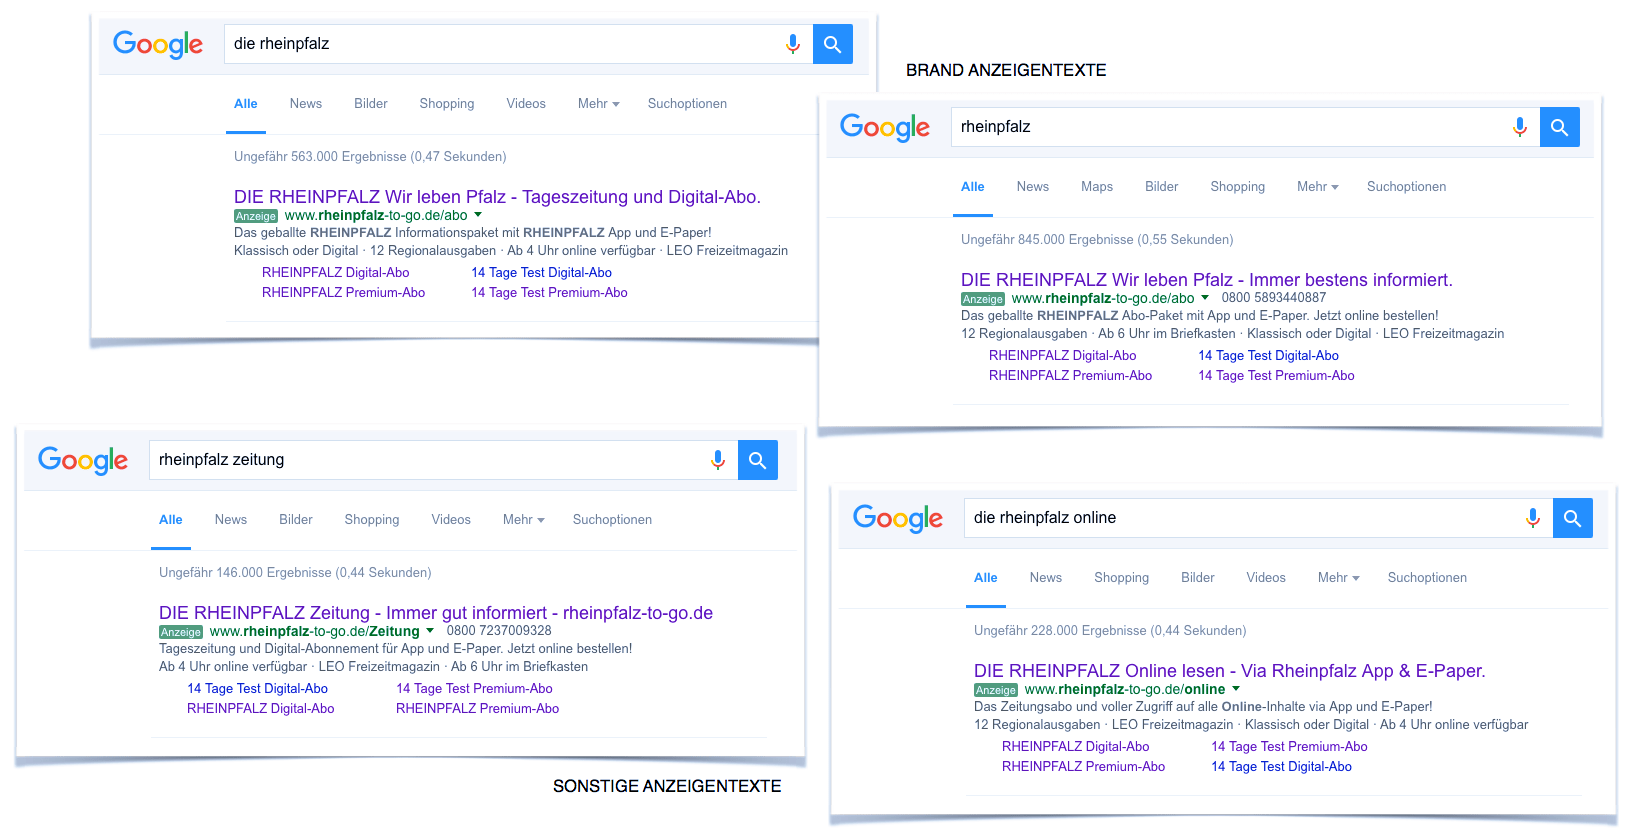The width and height of the screenshot is (1631, 838).
Task: Open Suchoptionen in 'rheinpfalz' results
Action: [x=1406, y=187]
